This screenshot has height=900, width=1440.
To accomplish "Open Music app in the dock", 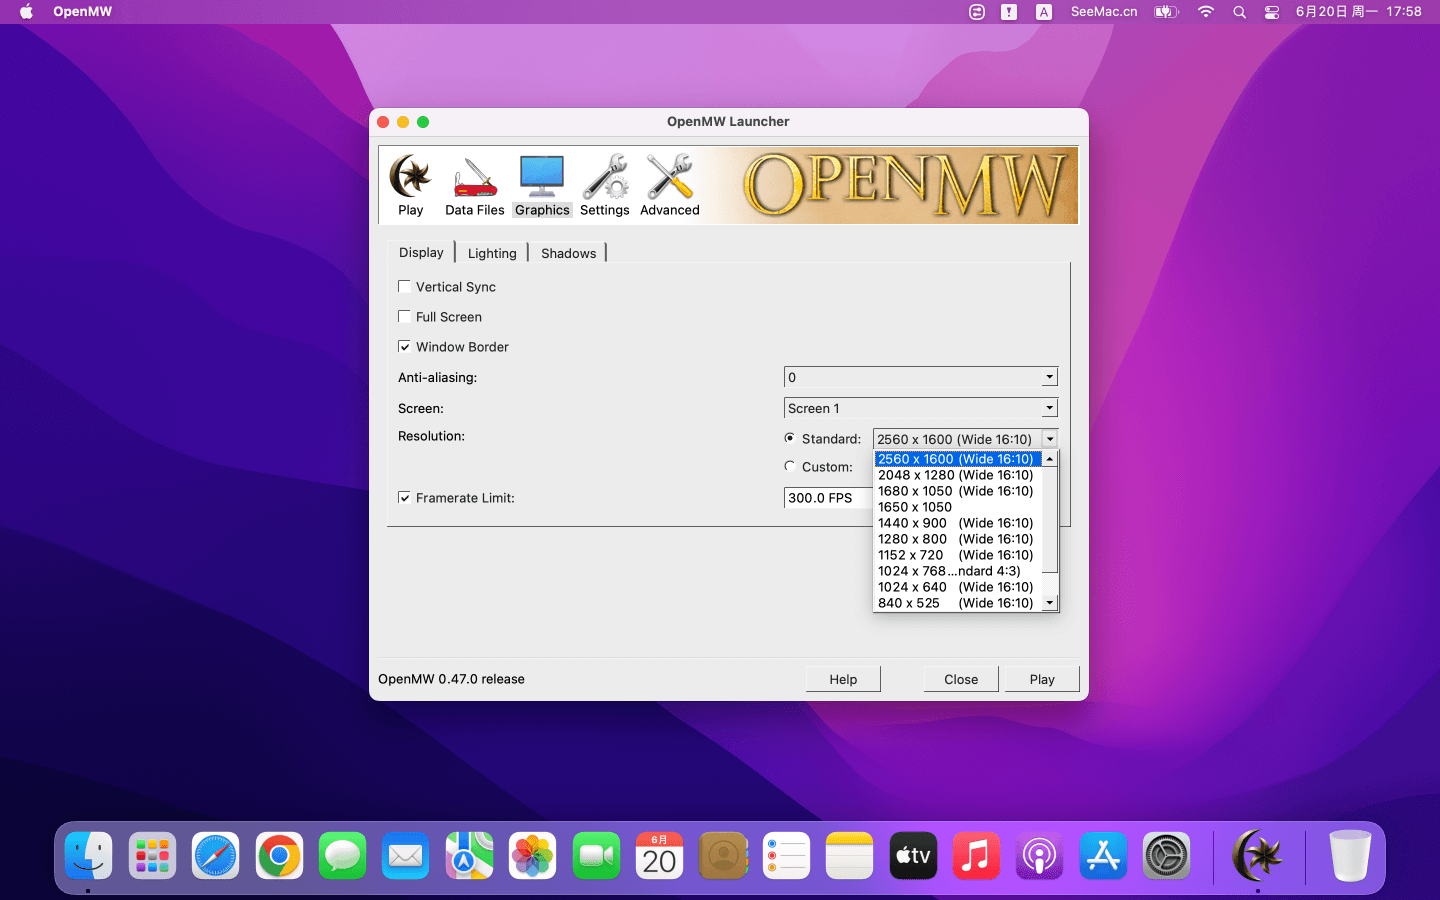I will point(977,856).
